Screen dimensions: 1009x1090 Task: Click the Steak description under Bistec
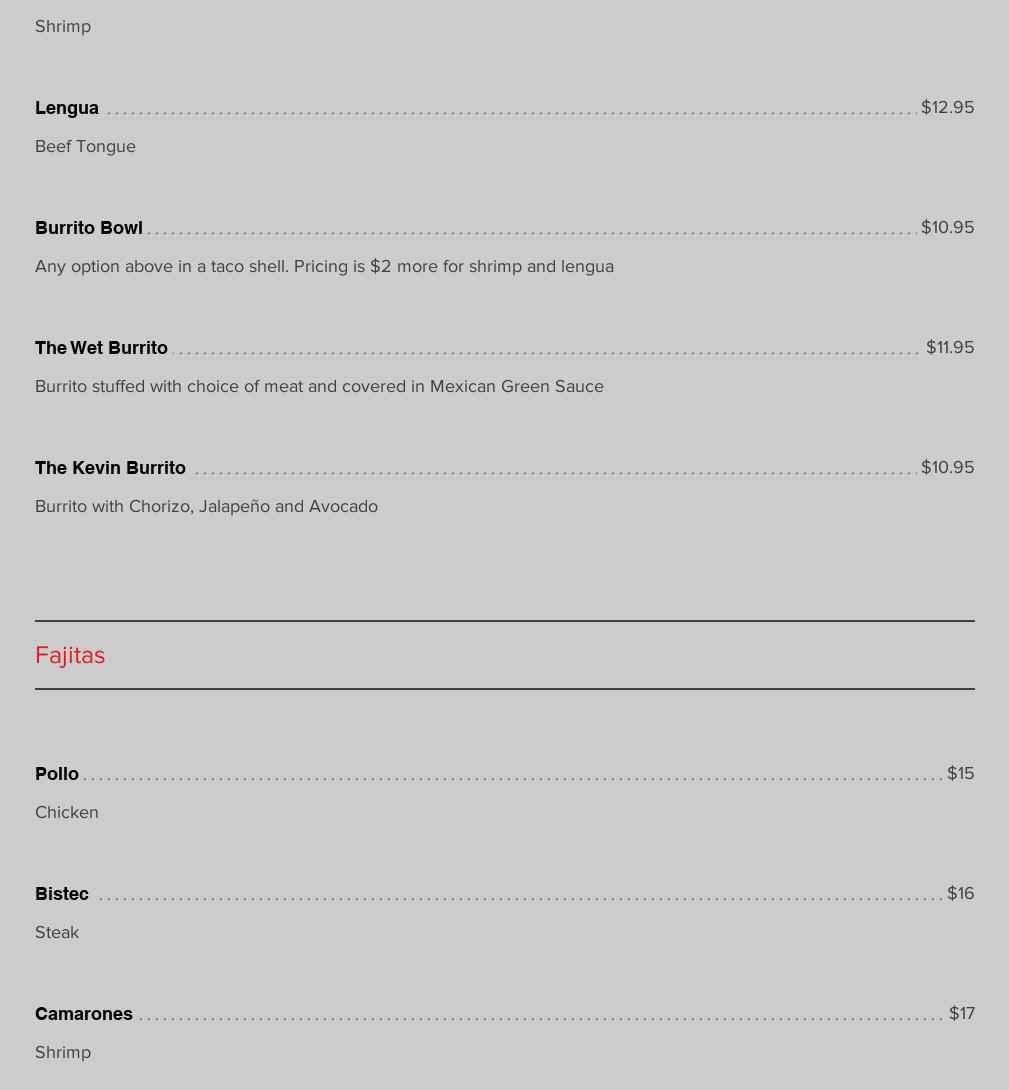tap(57, 932)
